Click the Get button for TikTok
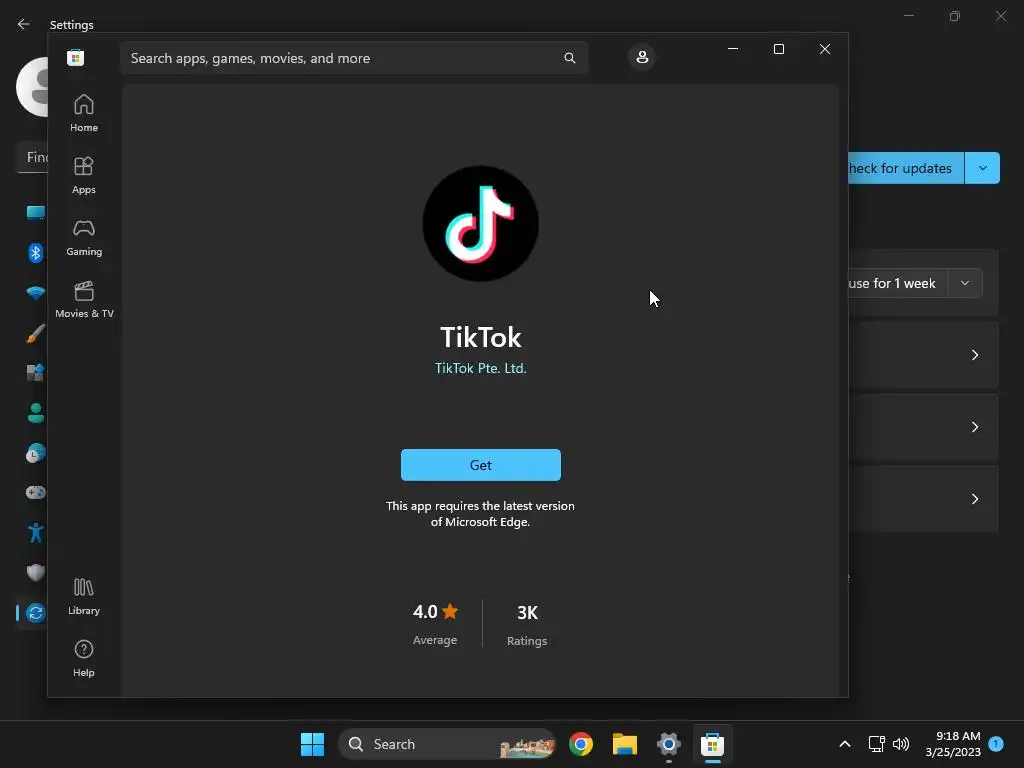The image size is (1024, 768). [481, 465]
